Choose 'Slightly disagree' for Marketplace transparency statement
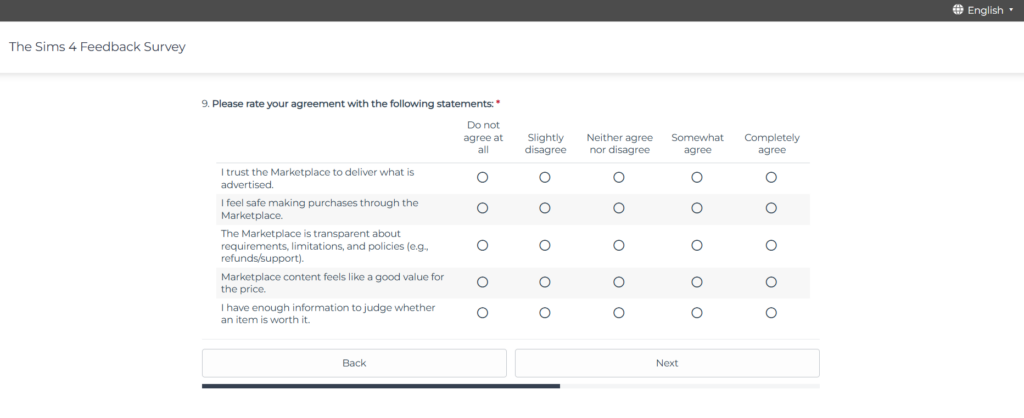The image size is (1024, 418). pos(545,246)
